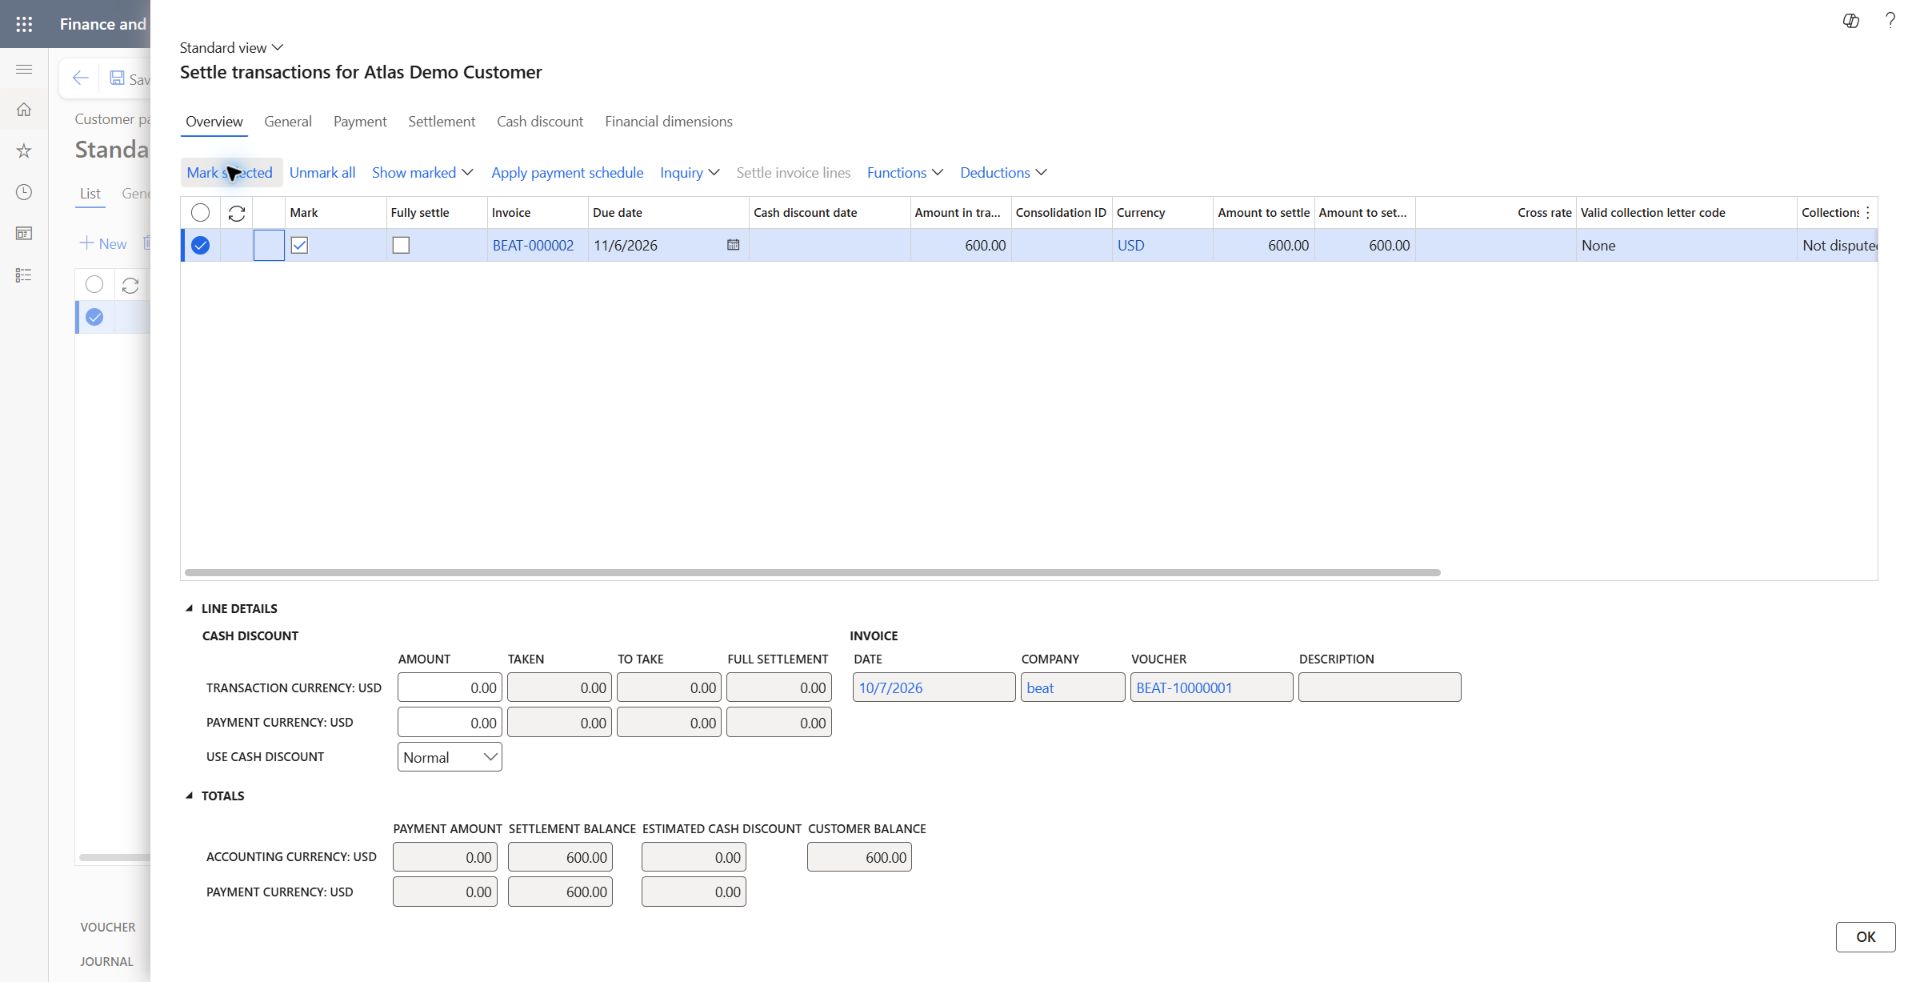The width and height of the screenshot is (1916, 982).
Task: Click New plus in the background page
Action: pyautogui.click(x=103, y=243)
